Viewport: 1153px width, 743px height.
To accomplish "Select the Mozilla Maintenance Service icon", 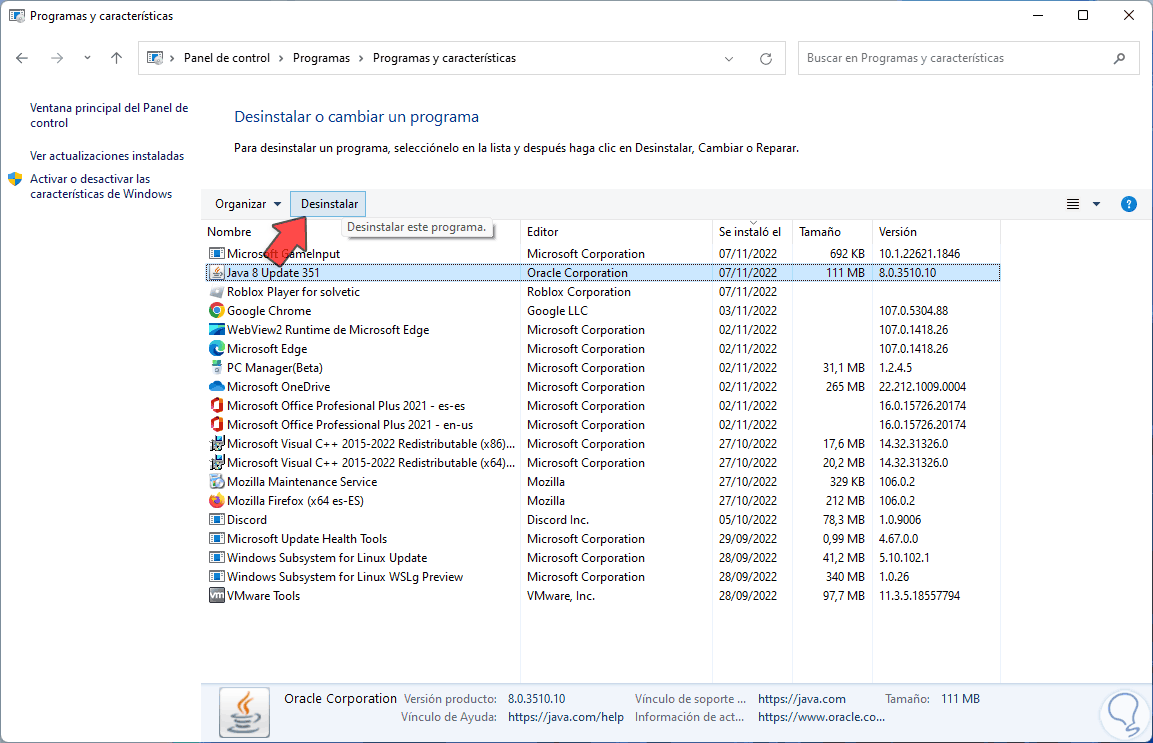I will [x=216, y=482].
